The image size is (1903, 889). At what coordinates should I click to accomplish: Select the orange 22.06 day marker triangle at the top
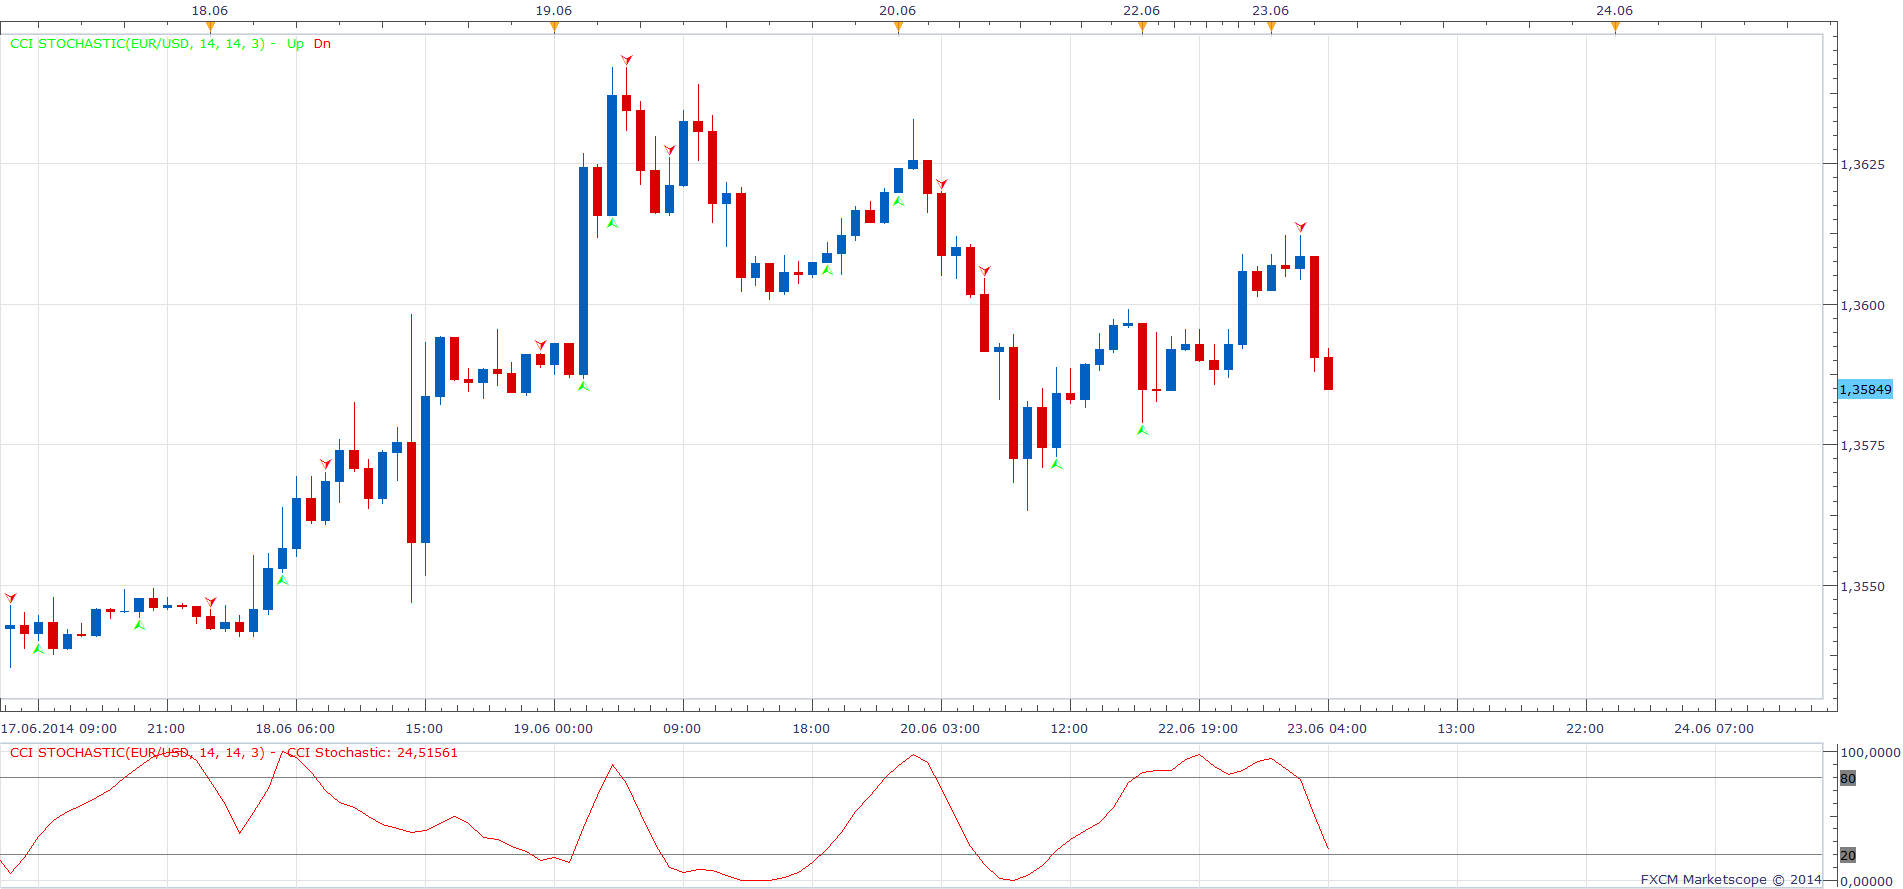[1142, 27]
